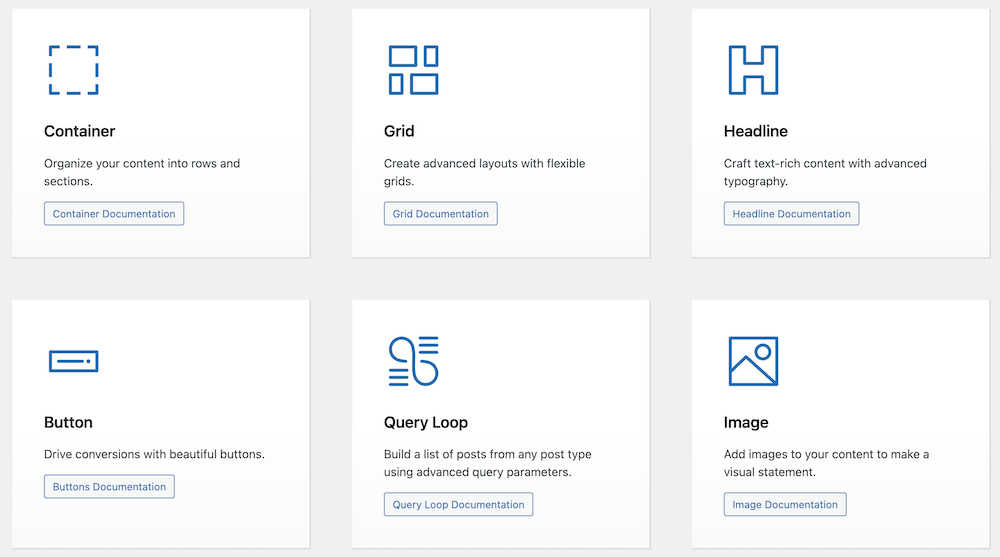Open the Headline Documentation button
The width and height of the screenshot is (1000, 557).
(791, 214)
